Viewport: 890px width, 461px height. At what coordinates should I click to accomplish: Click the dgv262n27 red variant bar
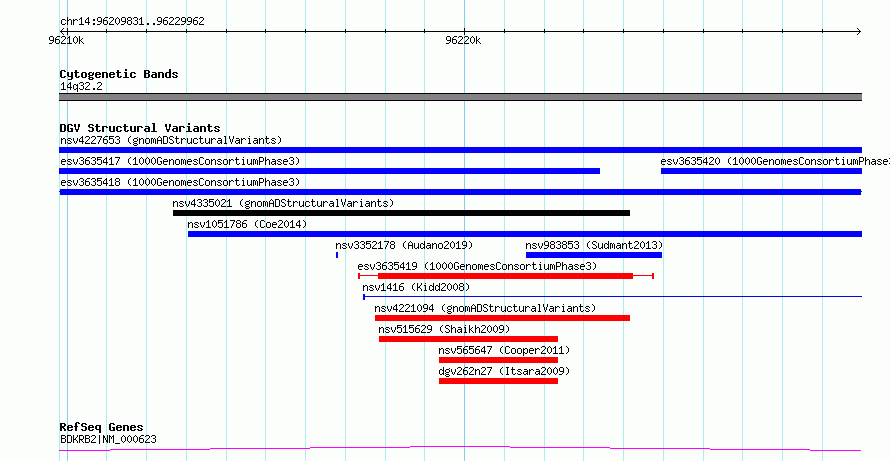[498, 381]
